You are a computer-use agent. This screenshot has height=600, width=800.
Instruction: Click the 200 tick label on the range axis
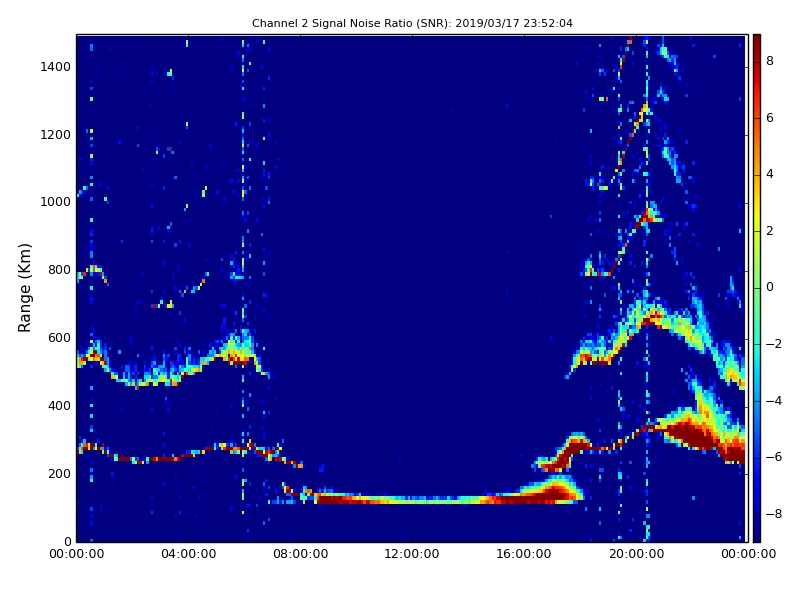coord(59,473)
